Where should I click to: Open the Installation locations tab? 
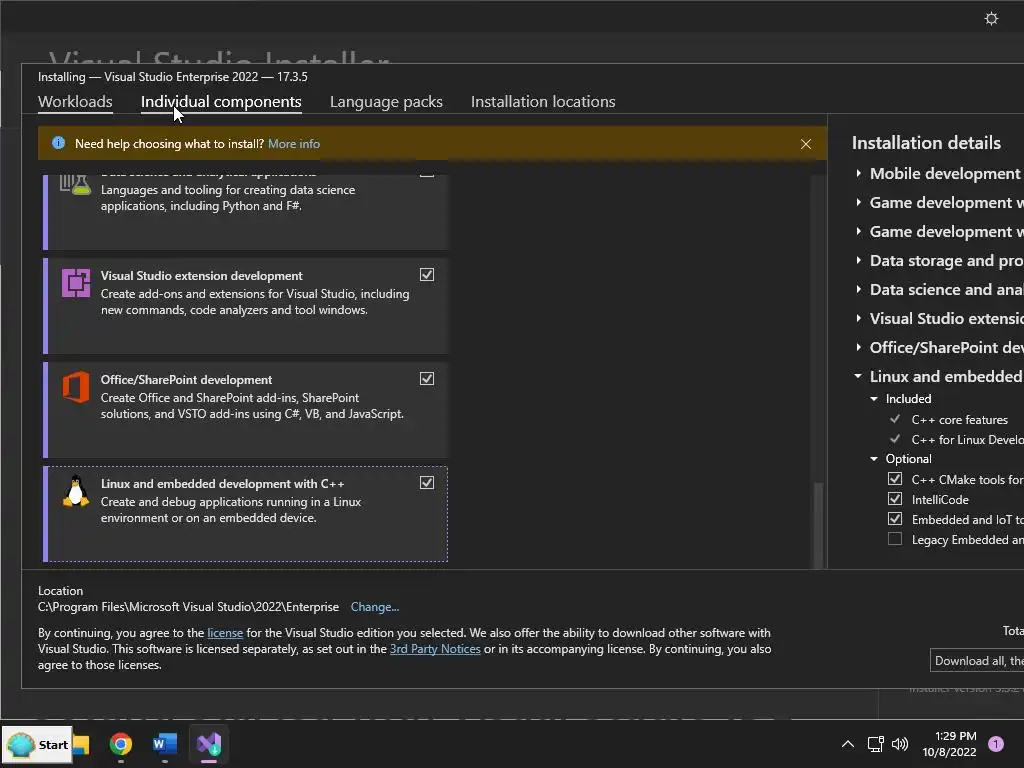tap(543, 102)
